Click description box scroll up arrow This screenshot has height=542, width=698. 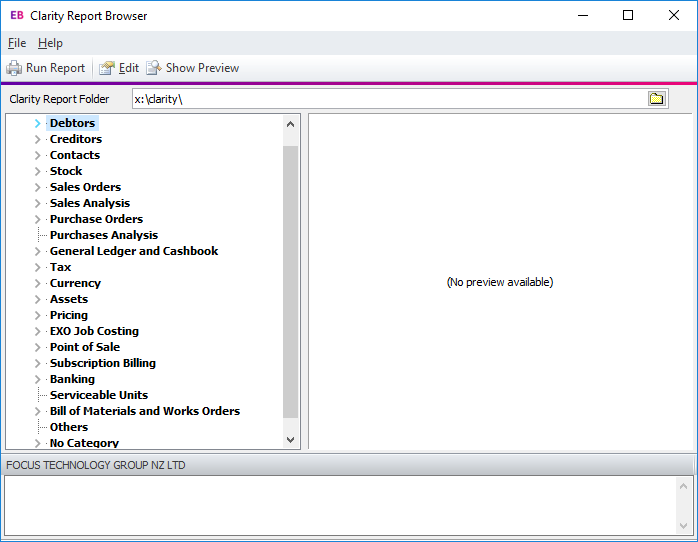[683, 486]
